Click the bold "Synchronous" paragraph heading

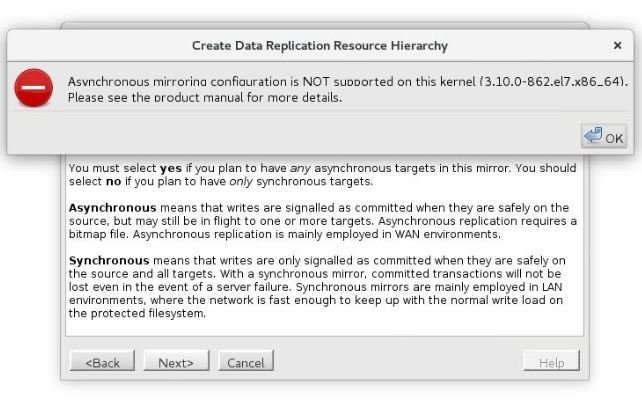102,260
